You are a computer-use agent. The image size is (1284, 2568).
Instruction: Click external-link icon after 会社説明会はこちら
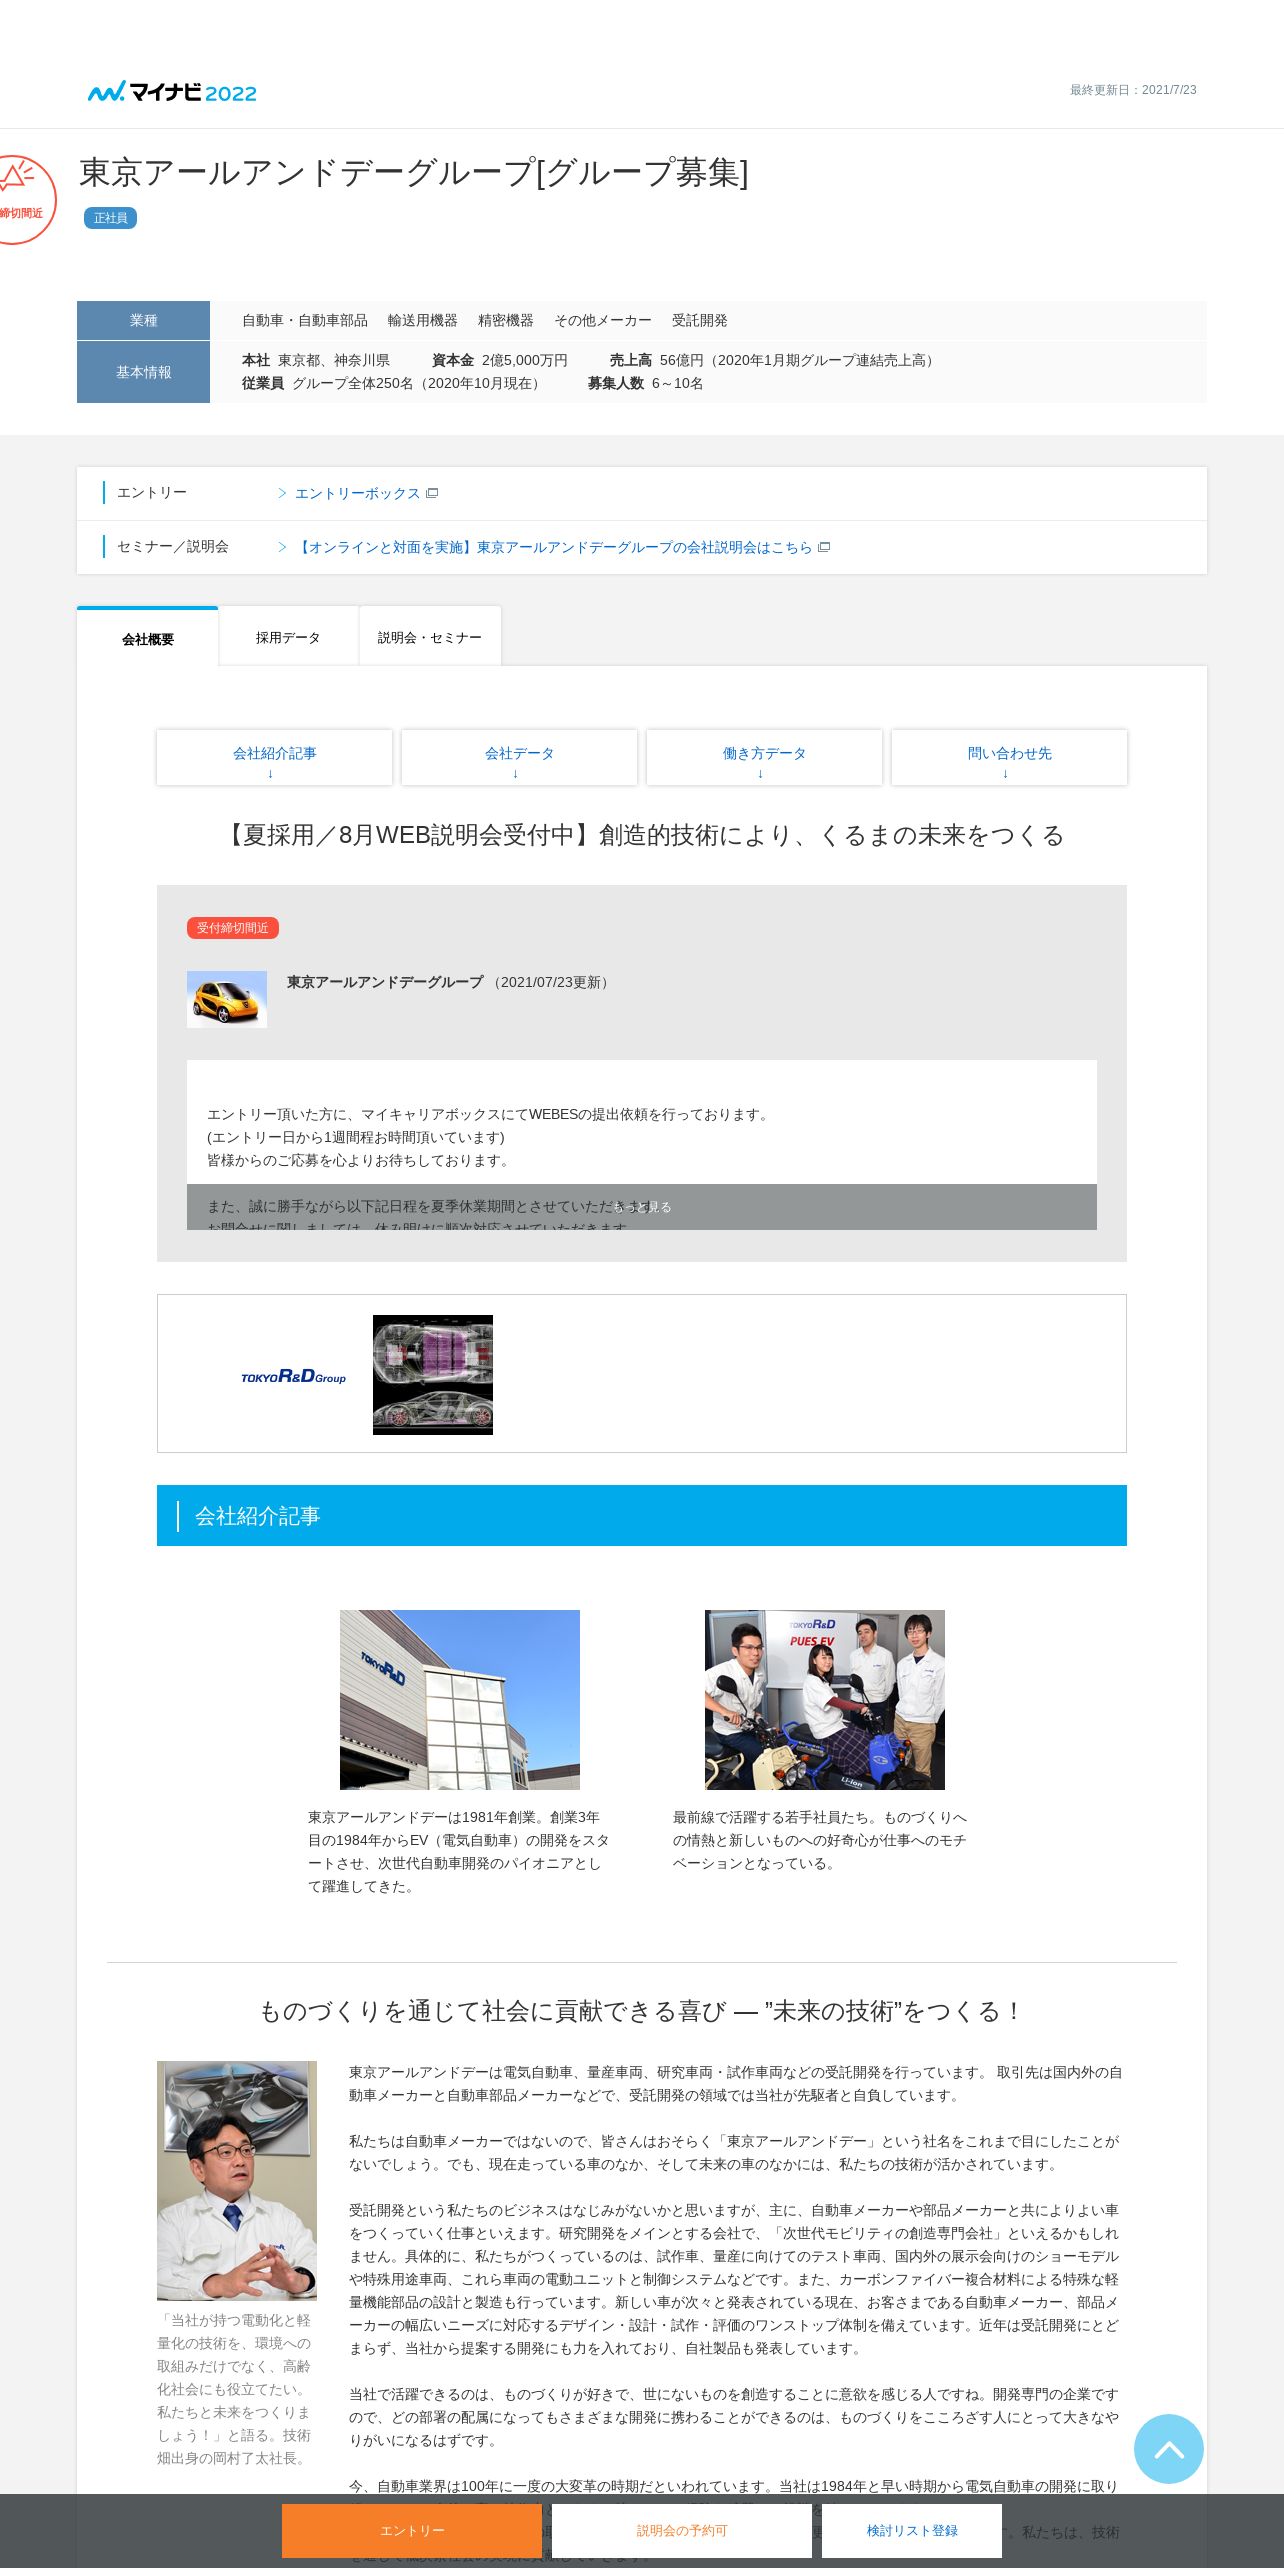tap(824, 547)
